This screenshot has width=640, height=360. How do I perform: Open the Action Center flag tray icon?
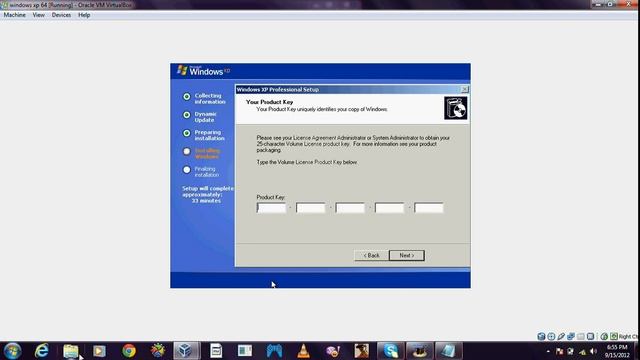coord(560,351)
